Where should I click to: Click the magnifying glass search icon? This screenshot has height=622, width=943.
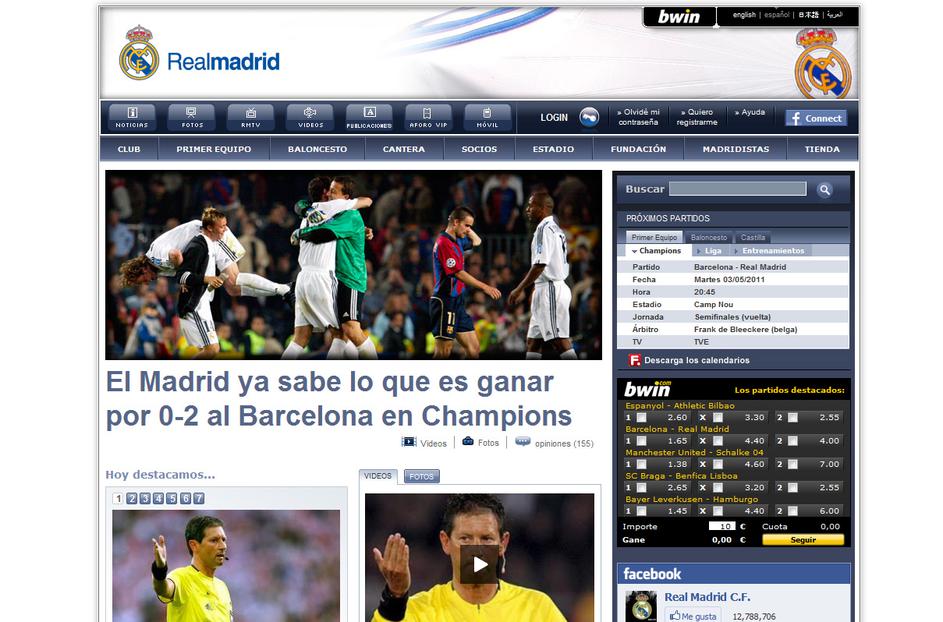click(824, 188)
